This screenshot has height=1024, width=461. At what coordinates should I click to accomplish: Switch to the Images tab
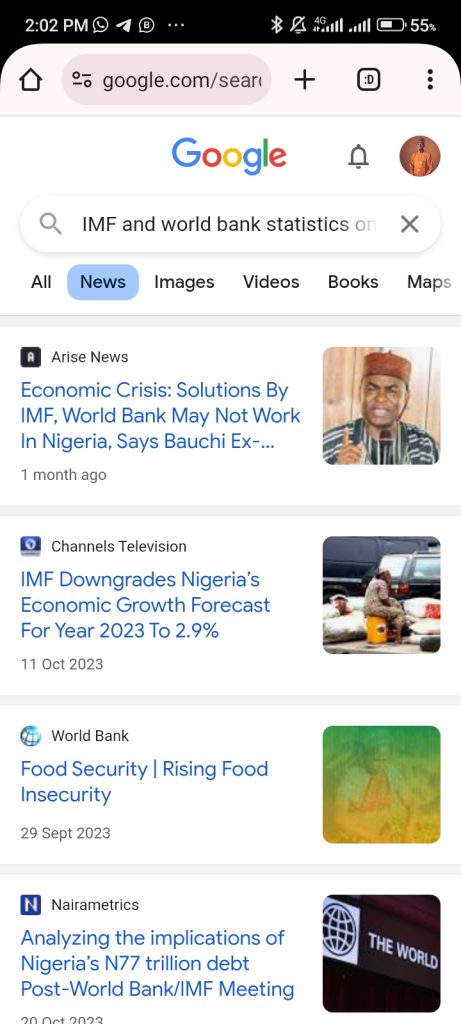pyautogui.click(x=184, y=282)
